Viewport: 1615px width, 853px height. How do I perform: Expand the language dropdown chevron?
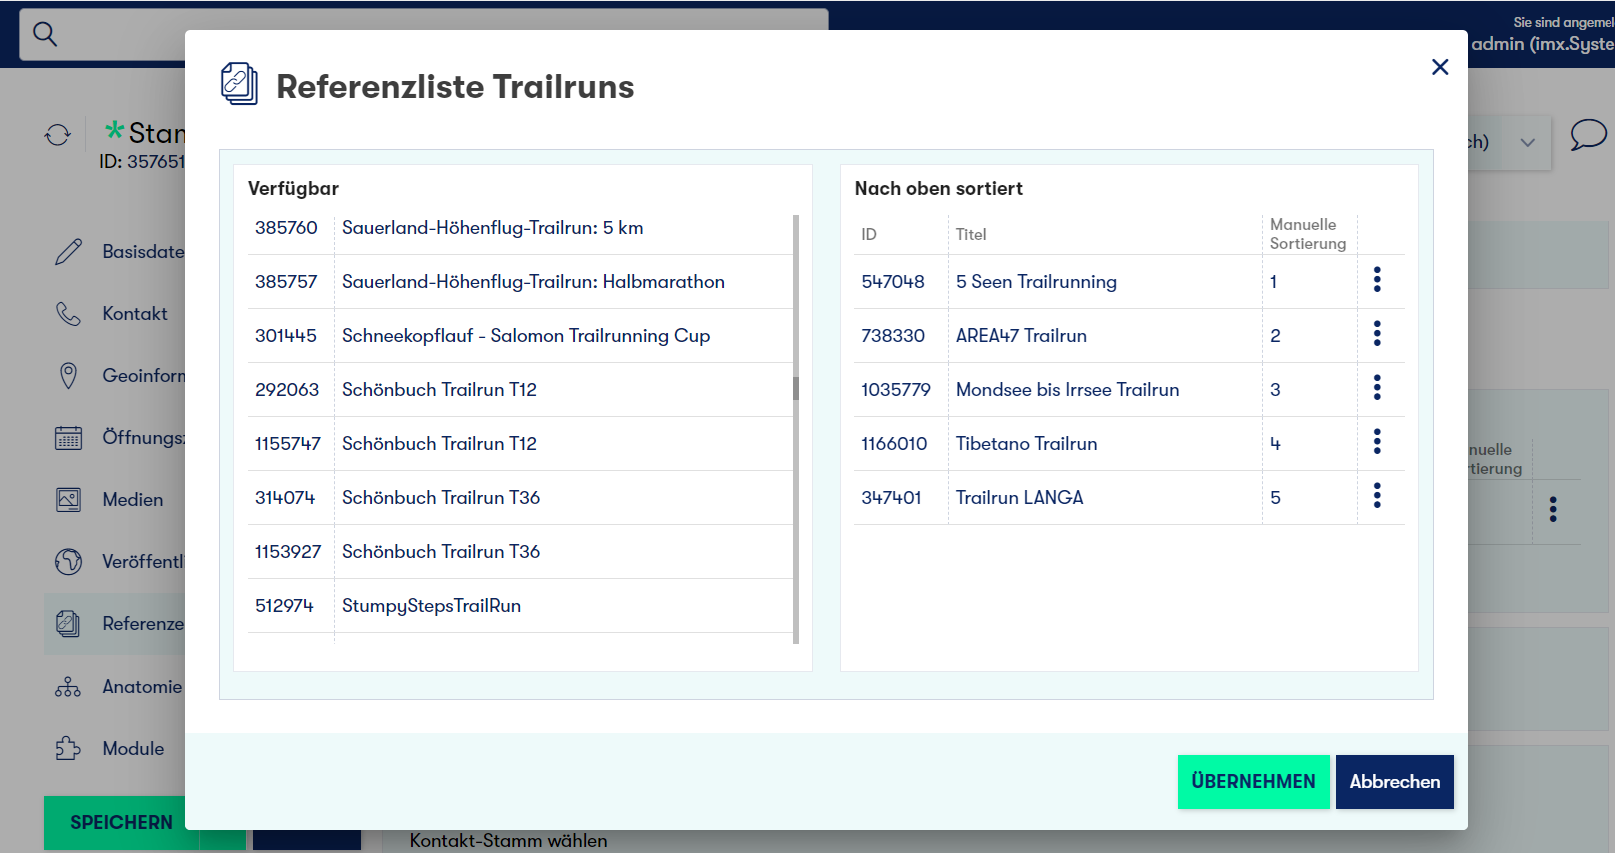click(x=1527, y=142)
